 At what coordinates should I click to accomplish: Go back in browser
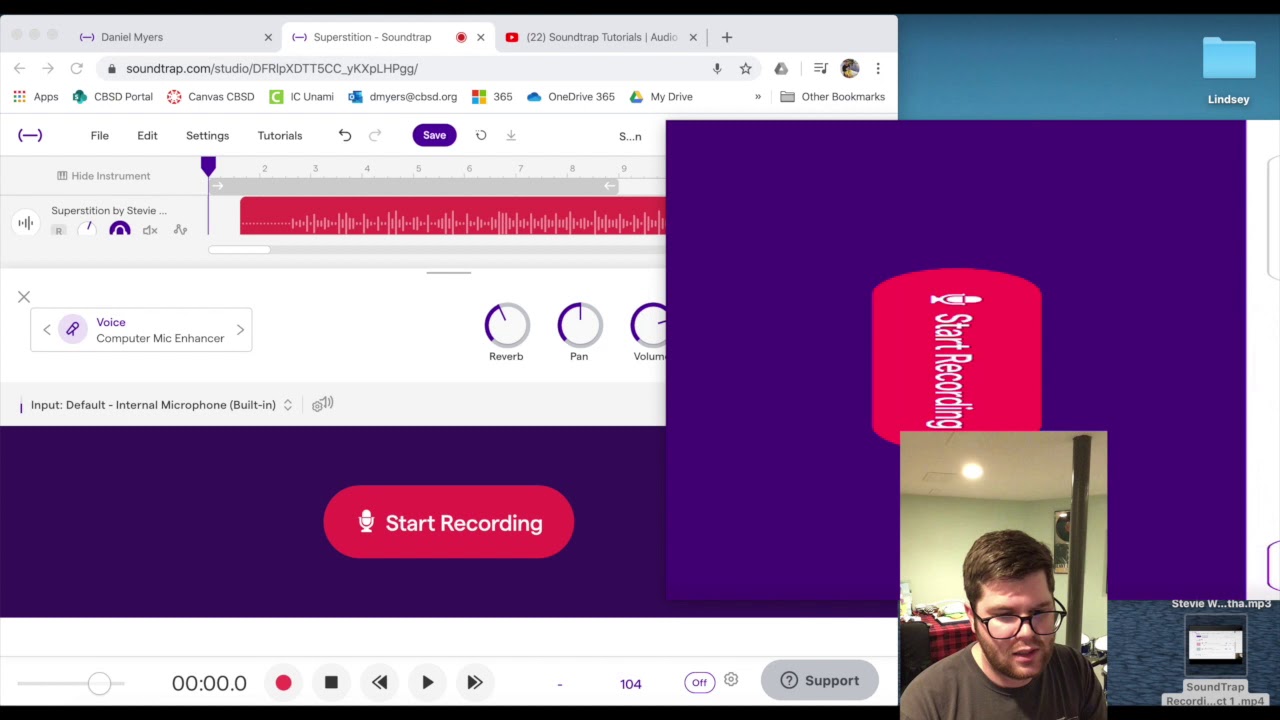pos(20,68)
